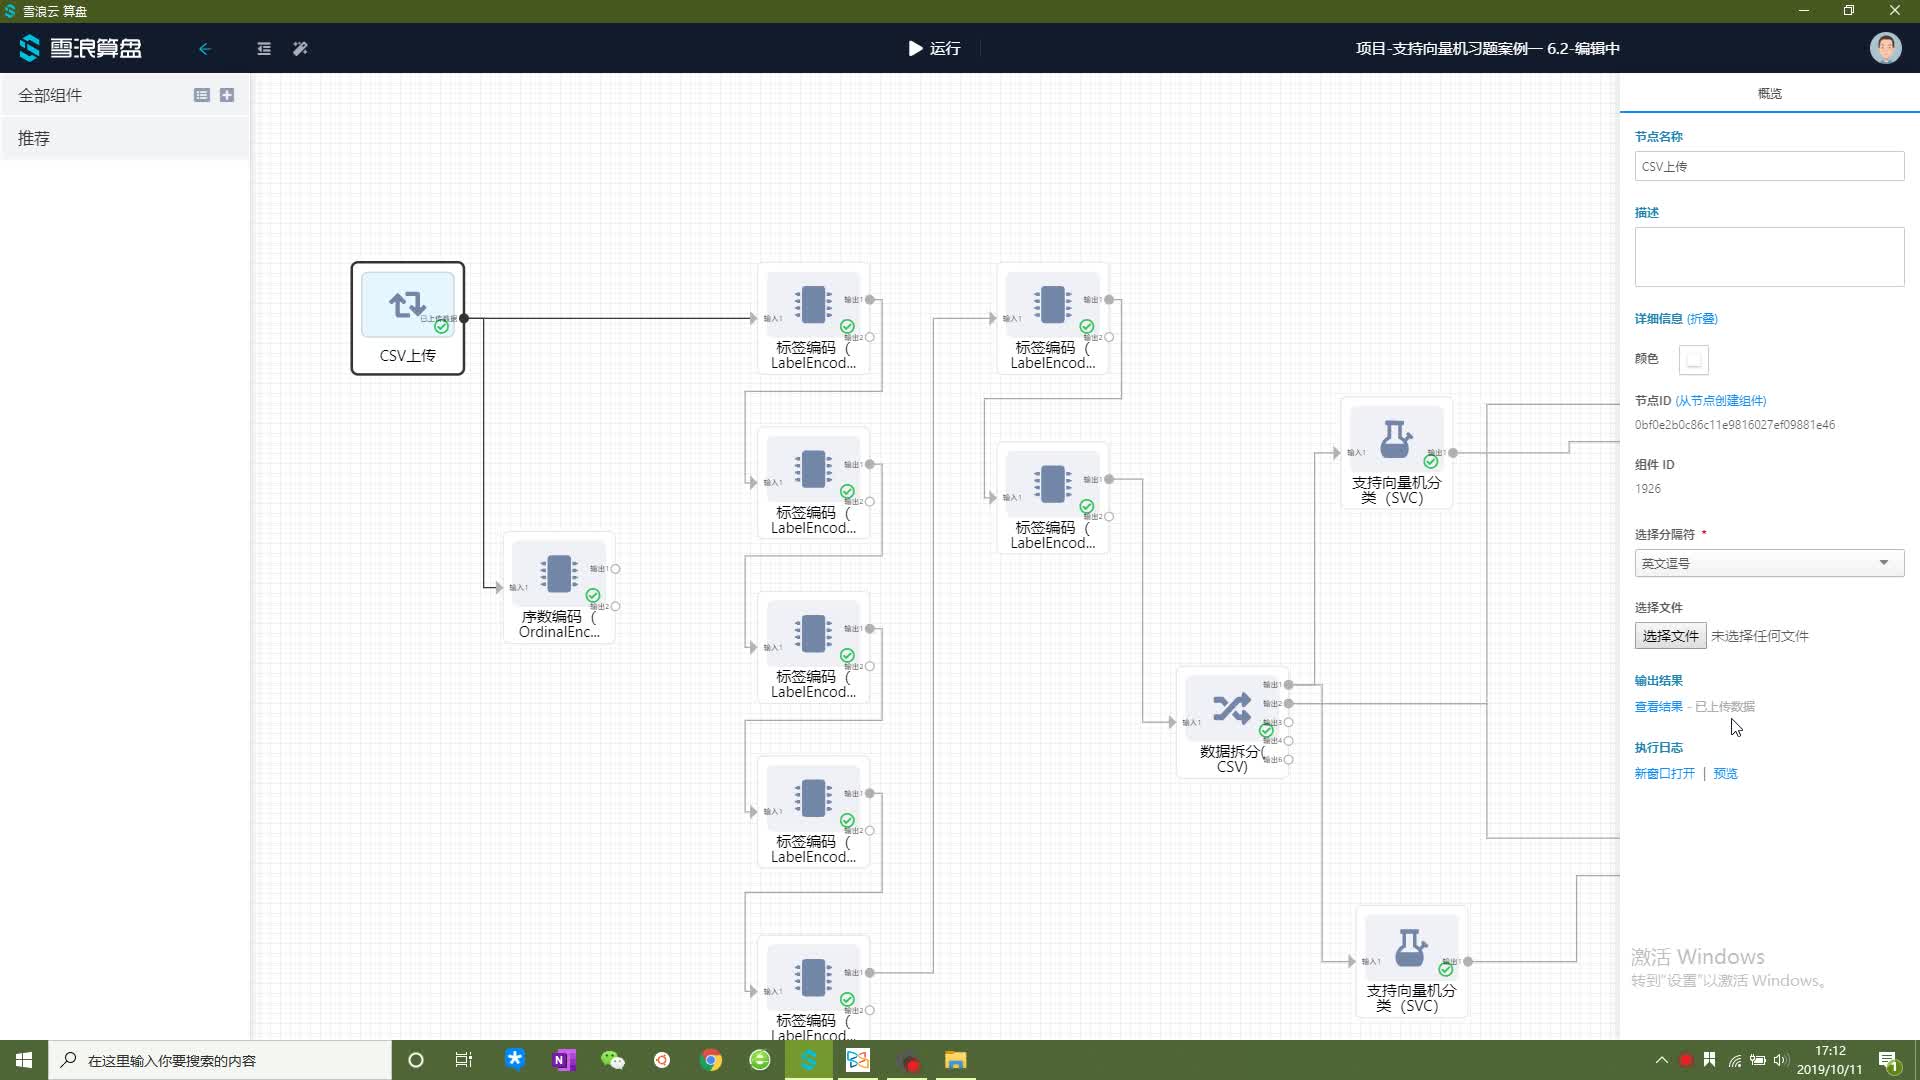Click the collapse sidebar indent icon

pos(264,48)
